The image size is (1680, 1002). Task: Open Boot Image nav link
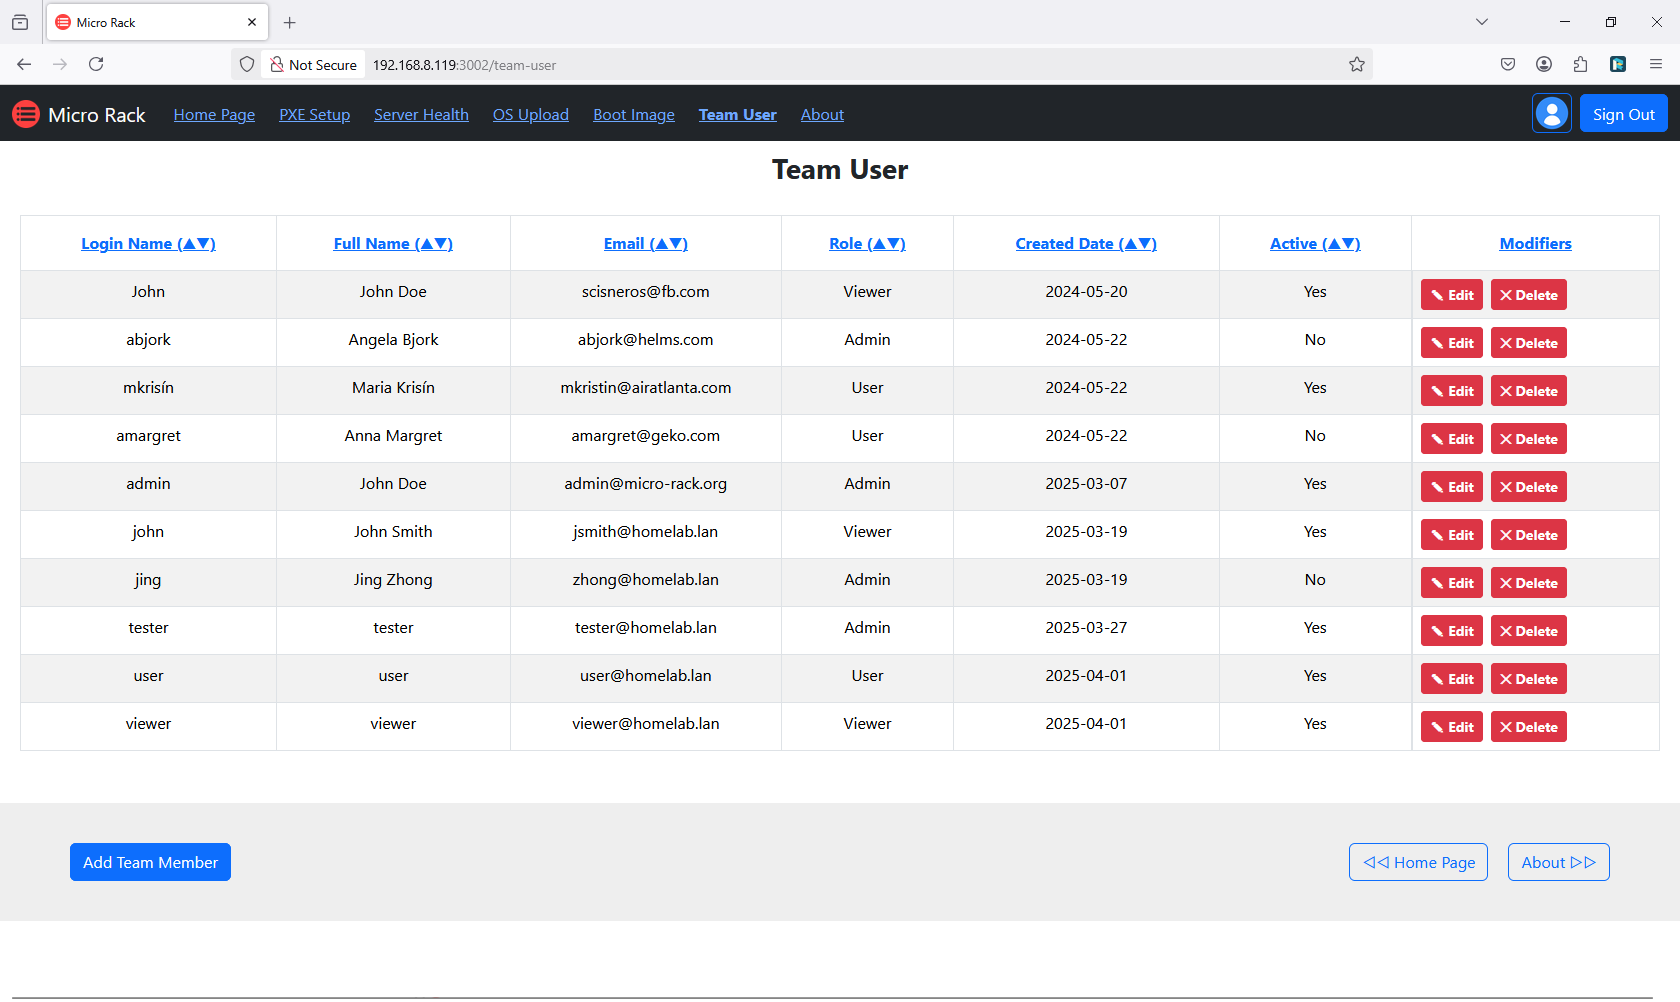(634, 114)
